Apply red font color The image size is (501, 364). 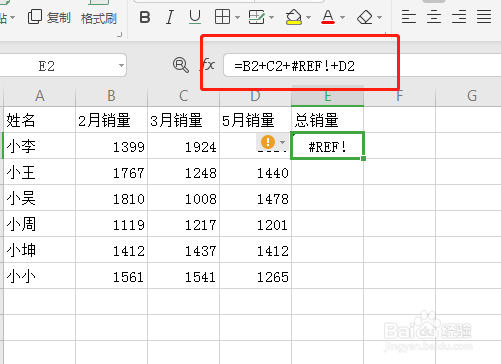328,17
